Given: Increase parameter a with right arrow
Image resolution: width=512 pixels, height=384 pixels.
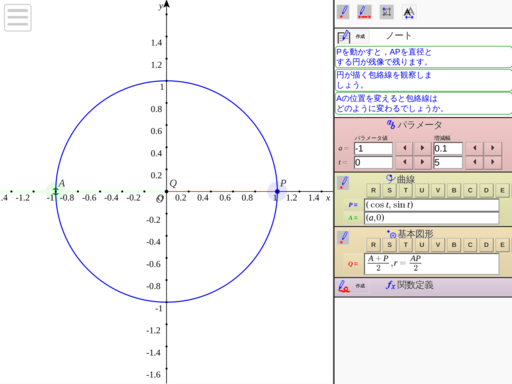Looking at the screenshot, I should pyautogui.click(x=422, y=148).
